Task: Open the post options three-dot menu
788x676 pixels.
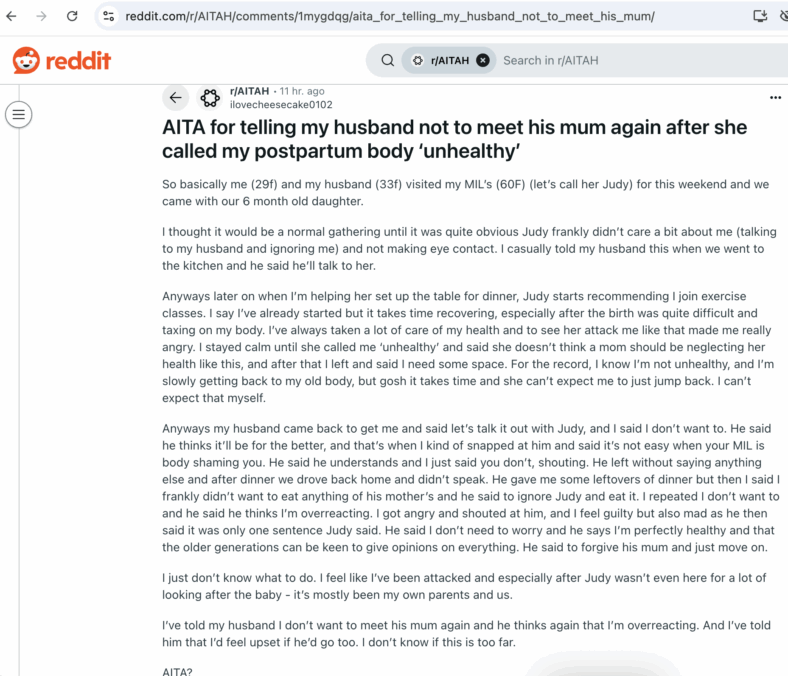Action: [x=775, y=98]
